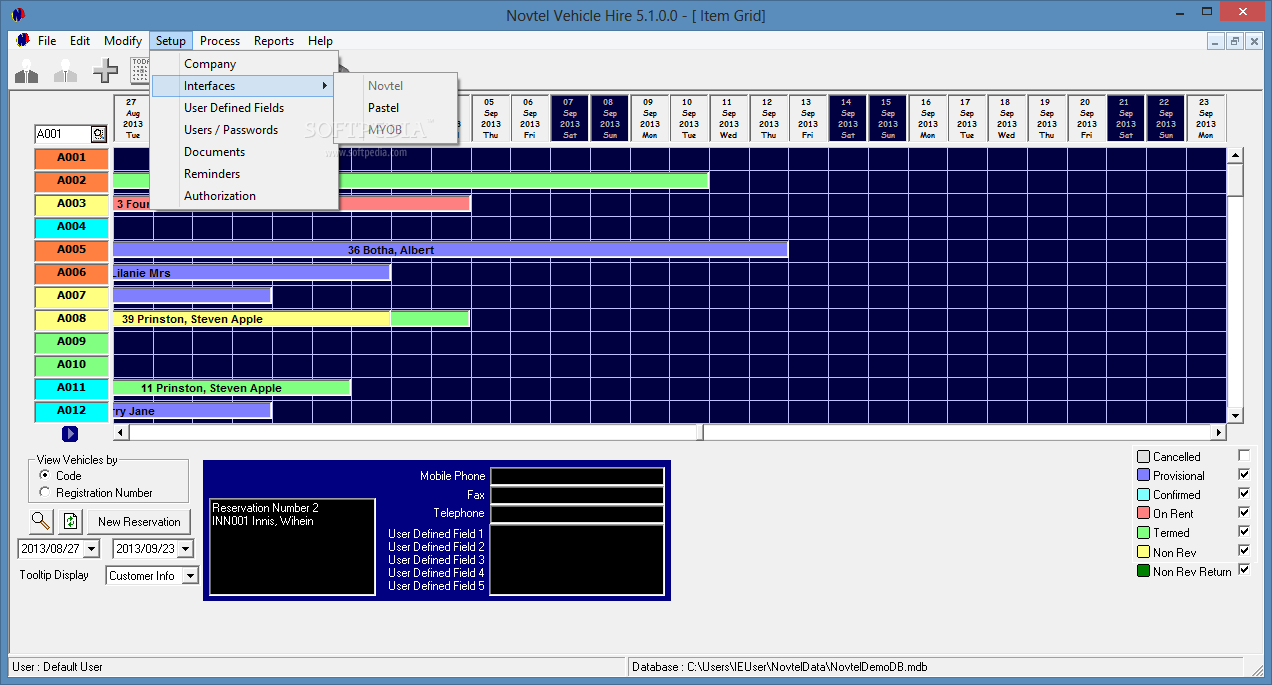Choose Authorization menu item

tap(245, 196)
